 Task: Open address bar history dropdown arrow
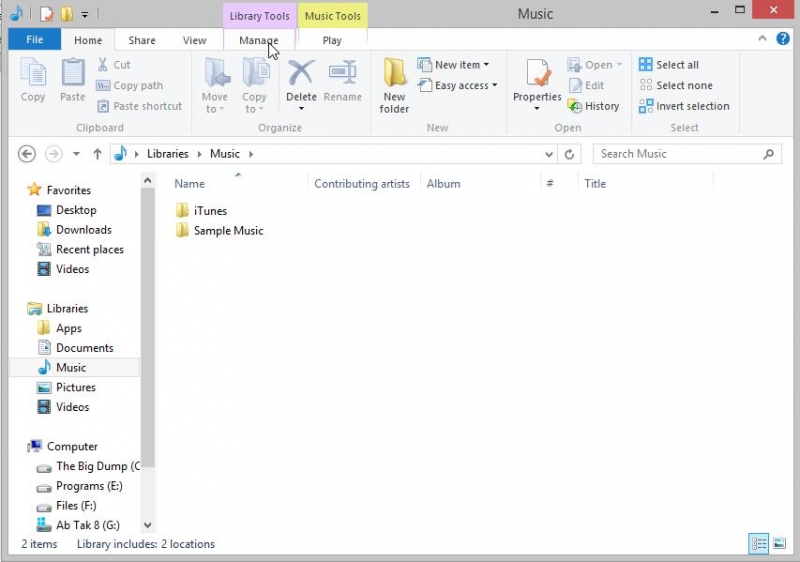tap(549, 154)
